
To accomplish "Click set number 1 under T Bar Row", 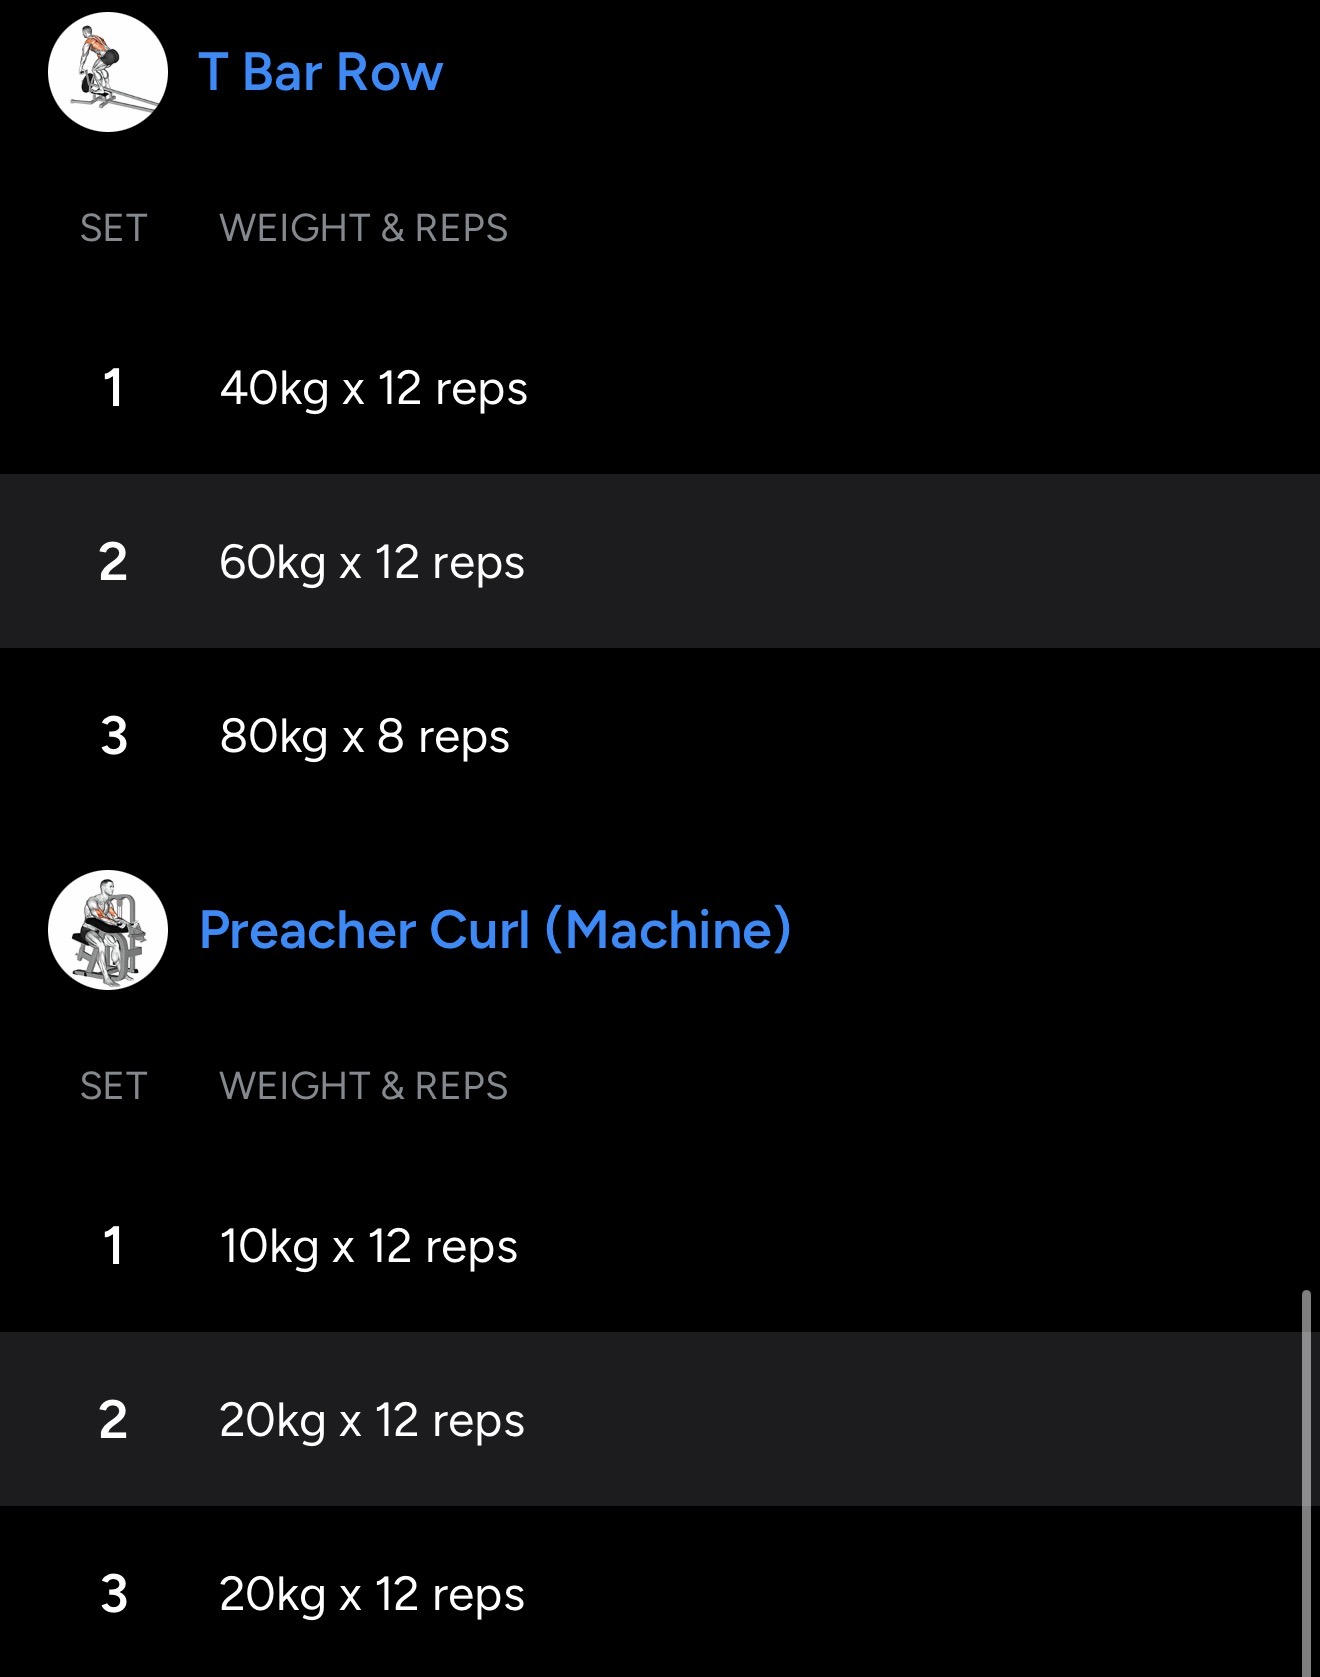I will 113,388.
